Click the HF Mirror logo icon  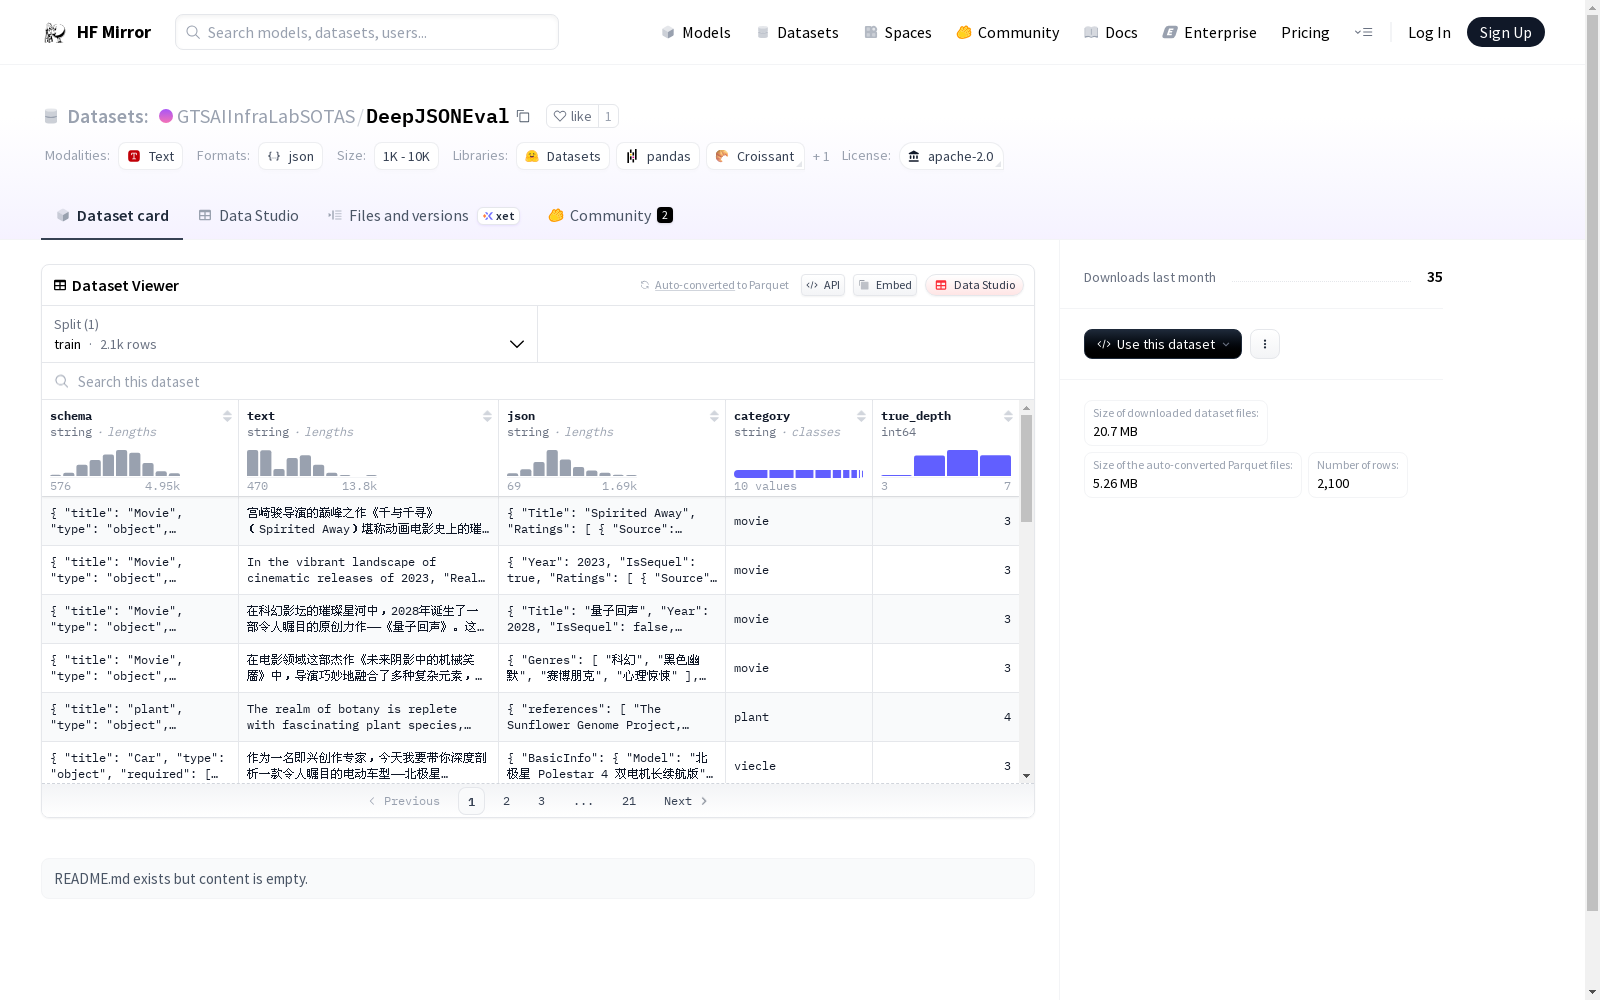tap(55, 33)
